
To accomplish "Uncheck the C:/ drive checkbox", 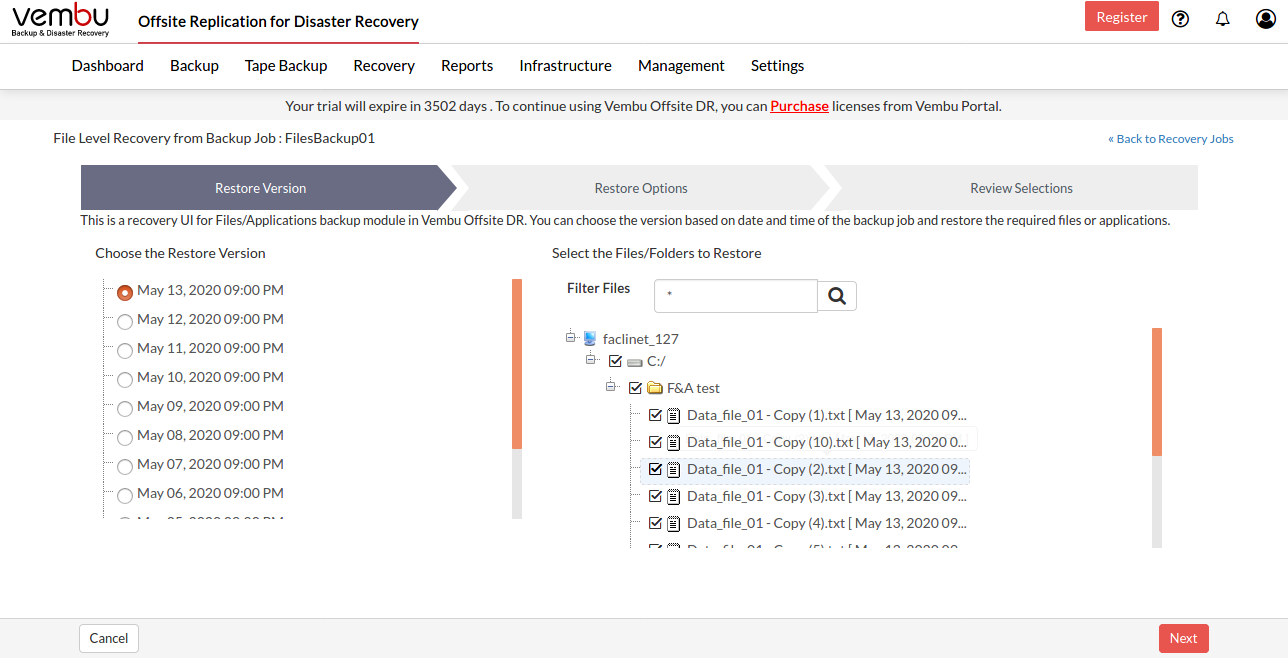I will (x=615, y=362).
